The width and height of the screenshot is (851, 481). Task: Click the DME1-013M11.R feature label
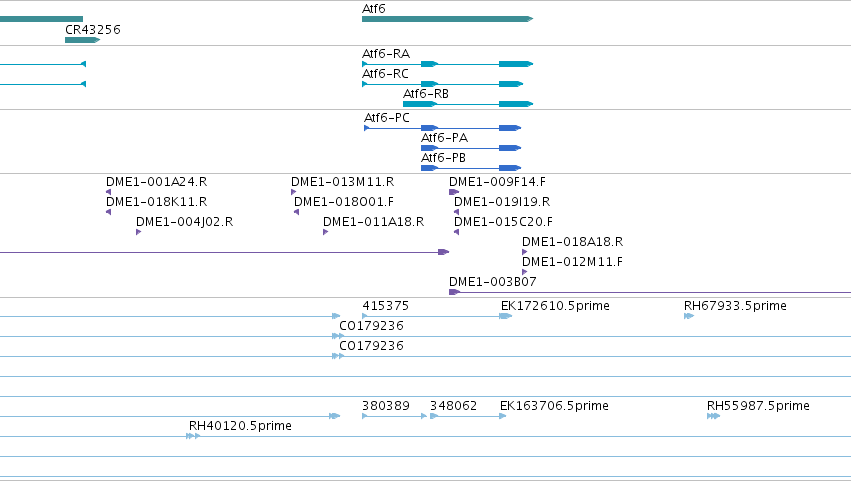[342, 182]
